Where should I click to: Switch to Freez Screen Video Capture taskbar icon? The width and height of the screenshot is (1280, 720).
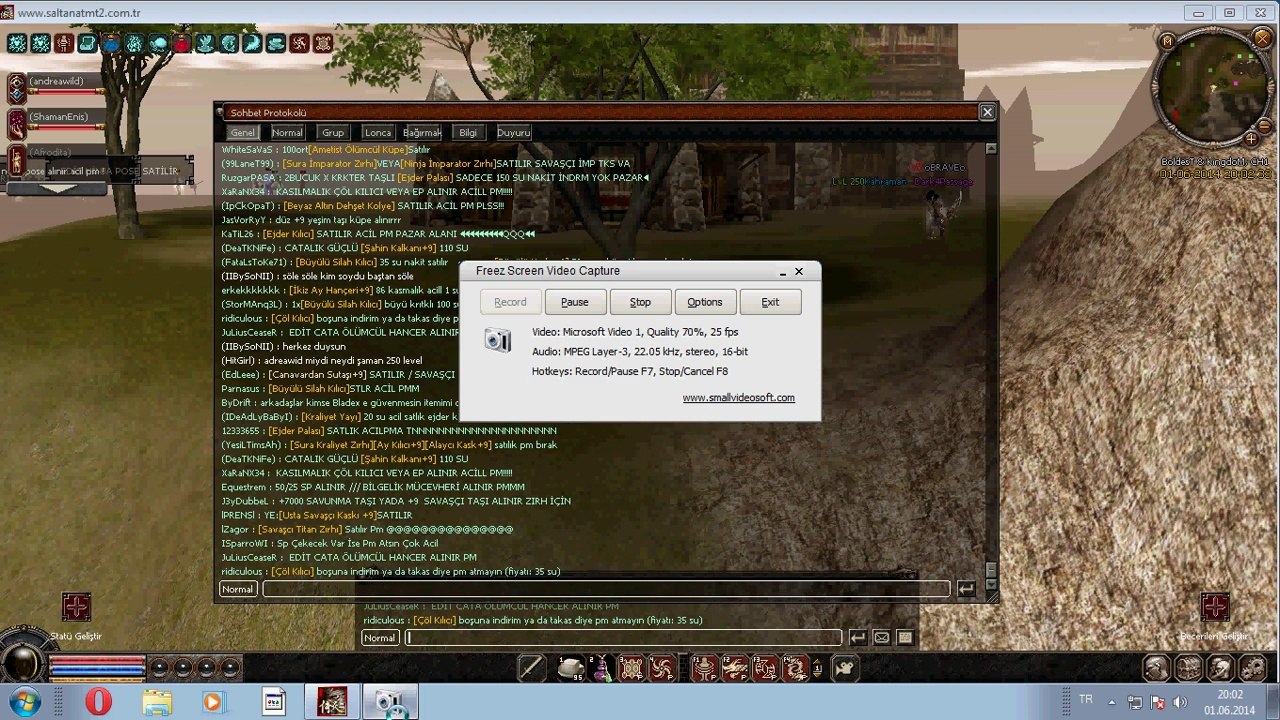[x=390, y=702]
